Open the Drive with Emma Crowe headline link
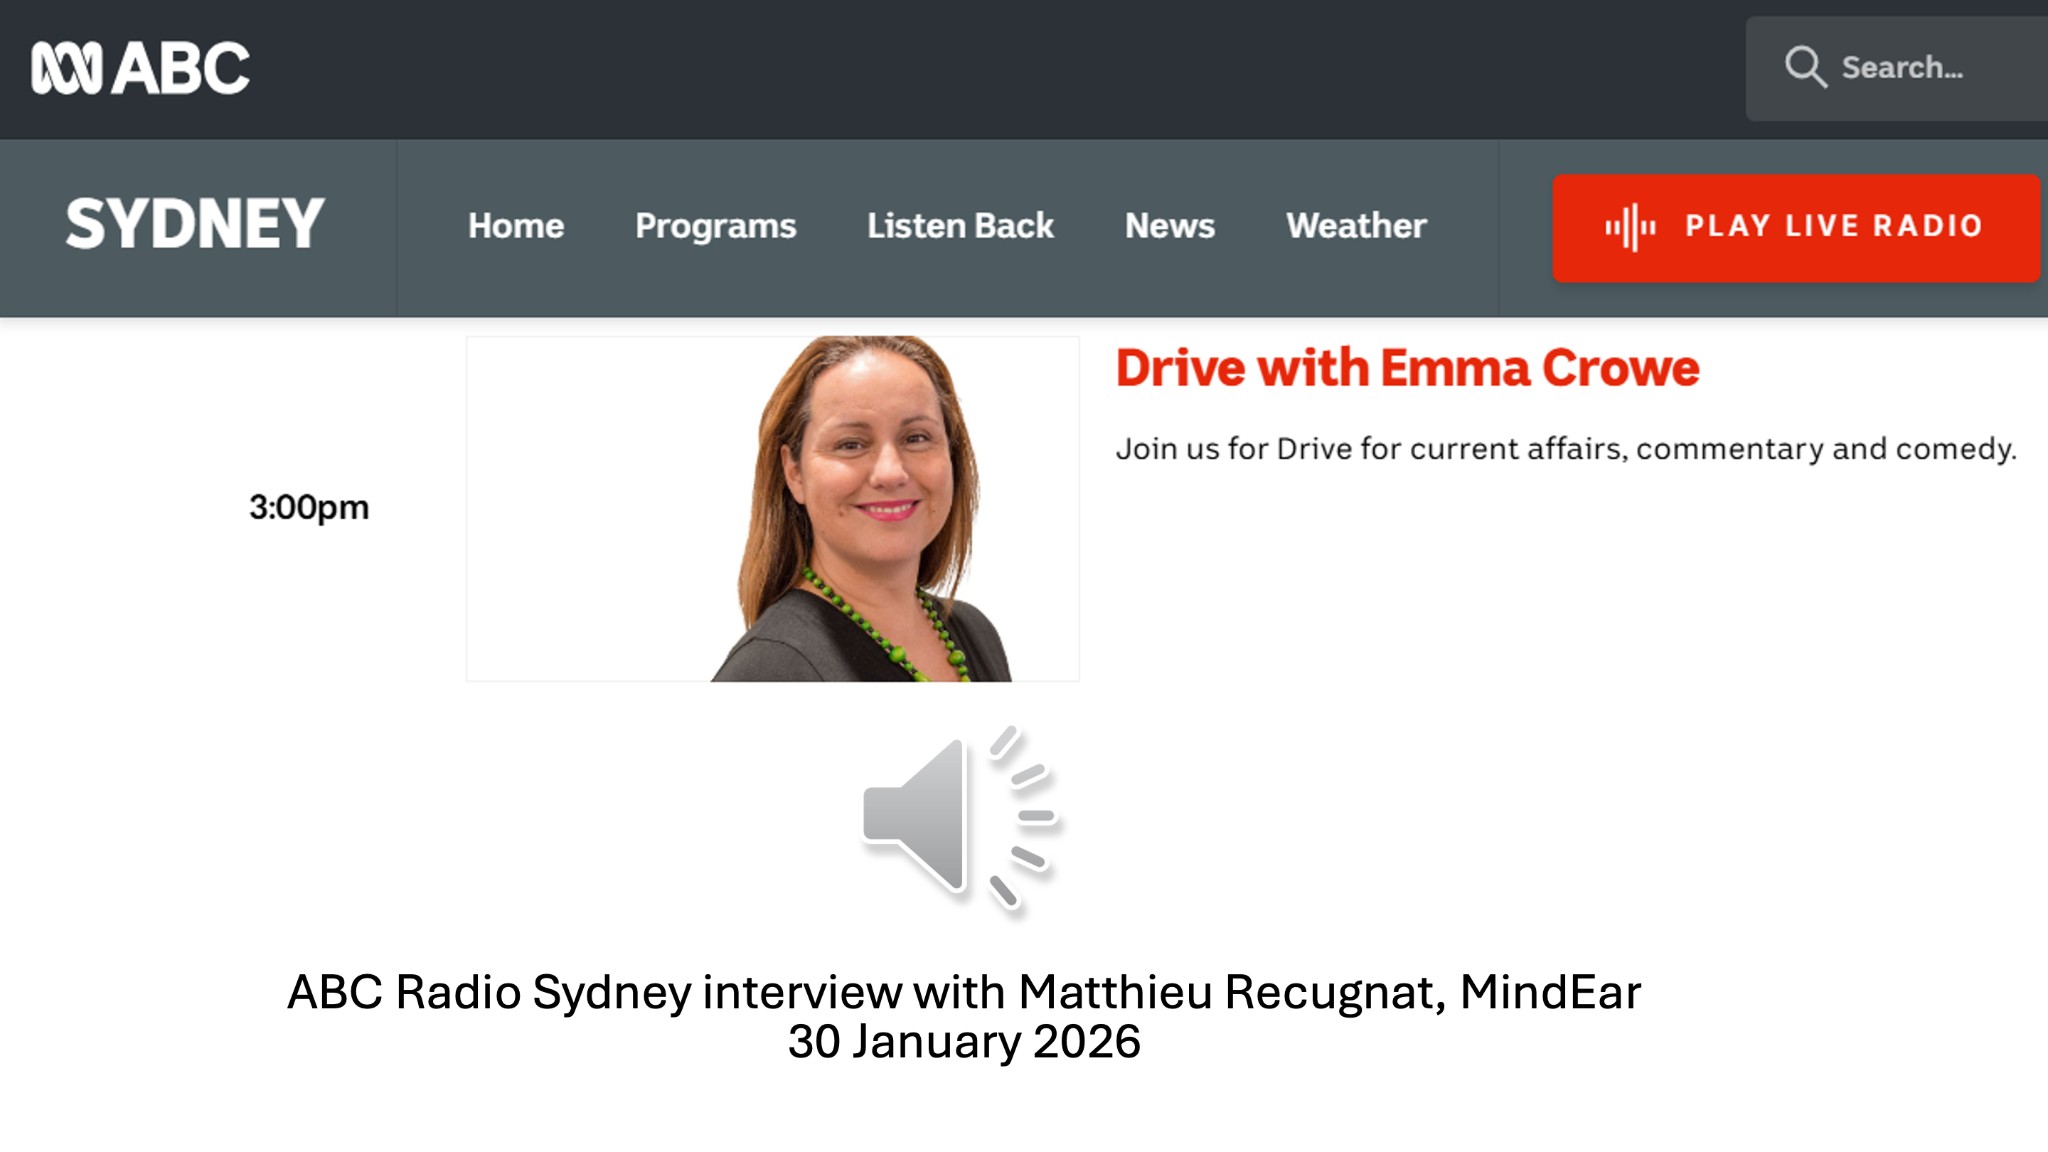Screen dimensions: 2048x1152 (1407, 367)
